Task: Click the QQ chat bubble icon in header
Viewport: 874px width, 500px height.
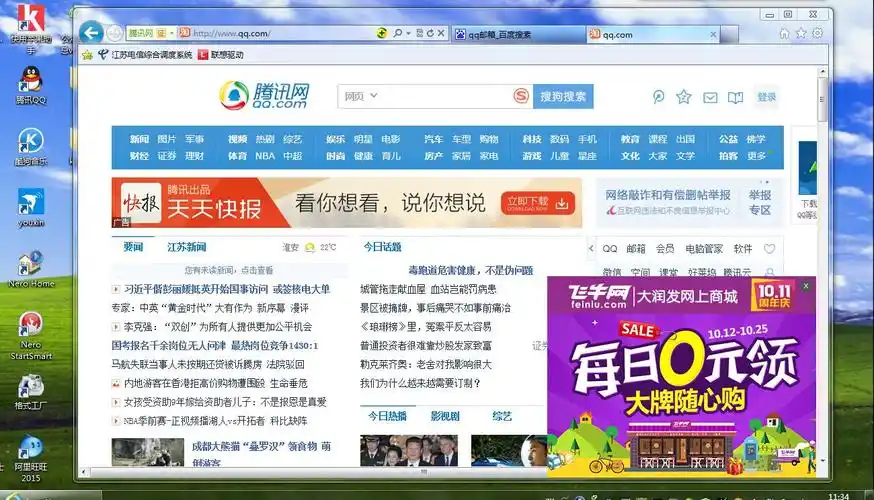Action: tap(658, 97)
